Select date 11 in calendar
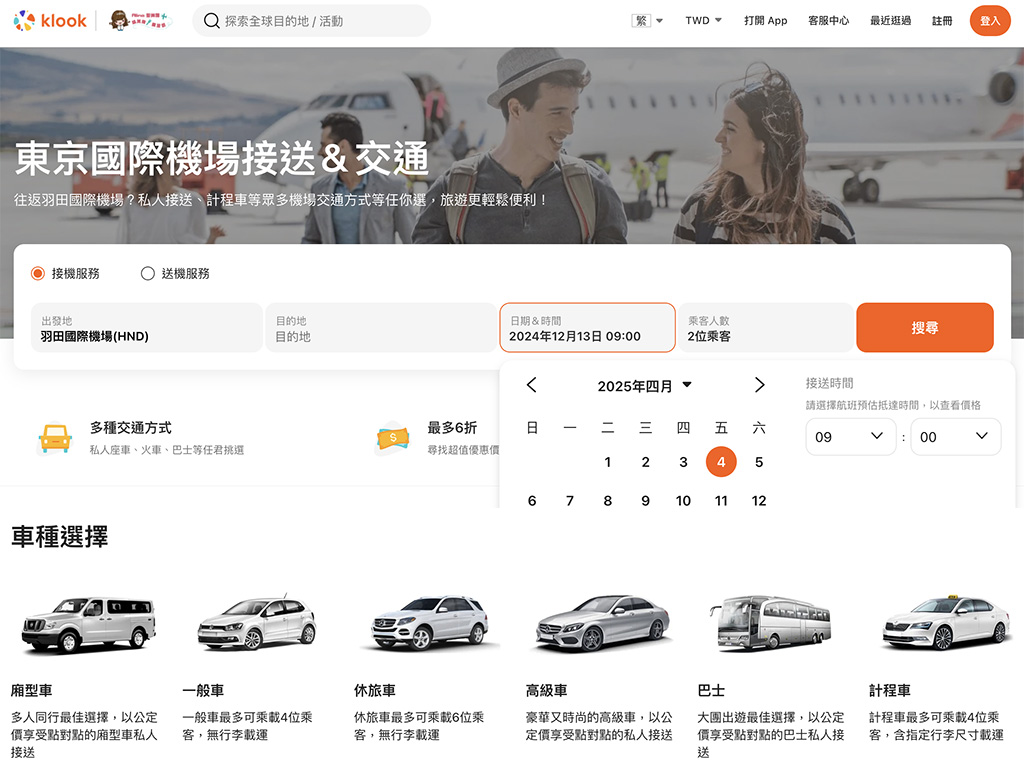1024x768 pixels. click(x=721, y=501)
